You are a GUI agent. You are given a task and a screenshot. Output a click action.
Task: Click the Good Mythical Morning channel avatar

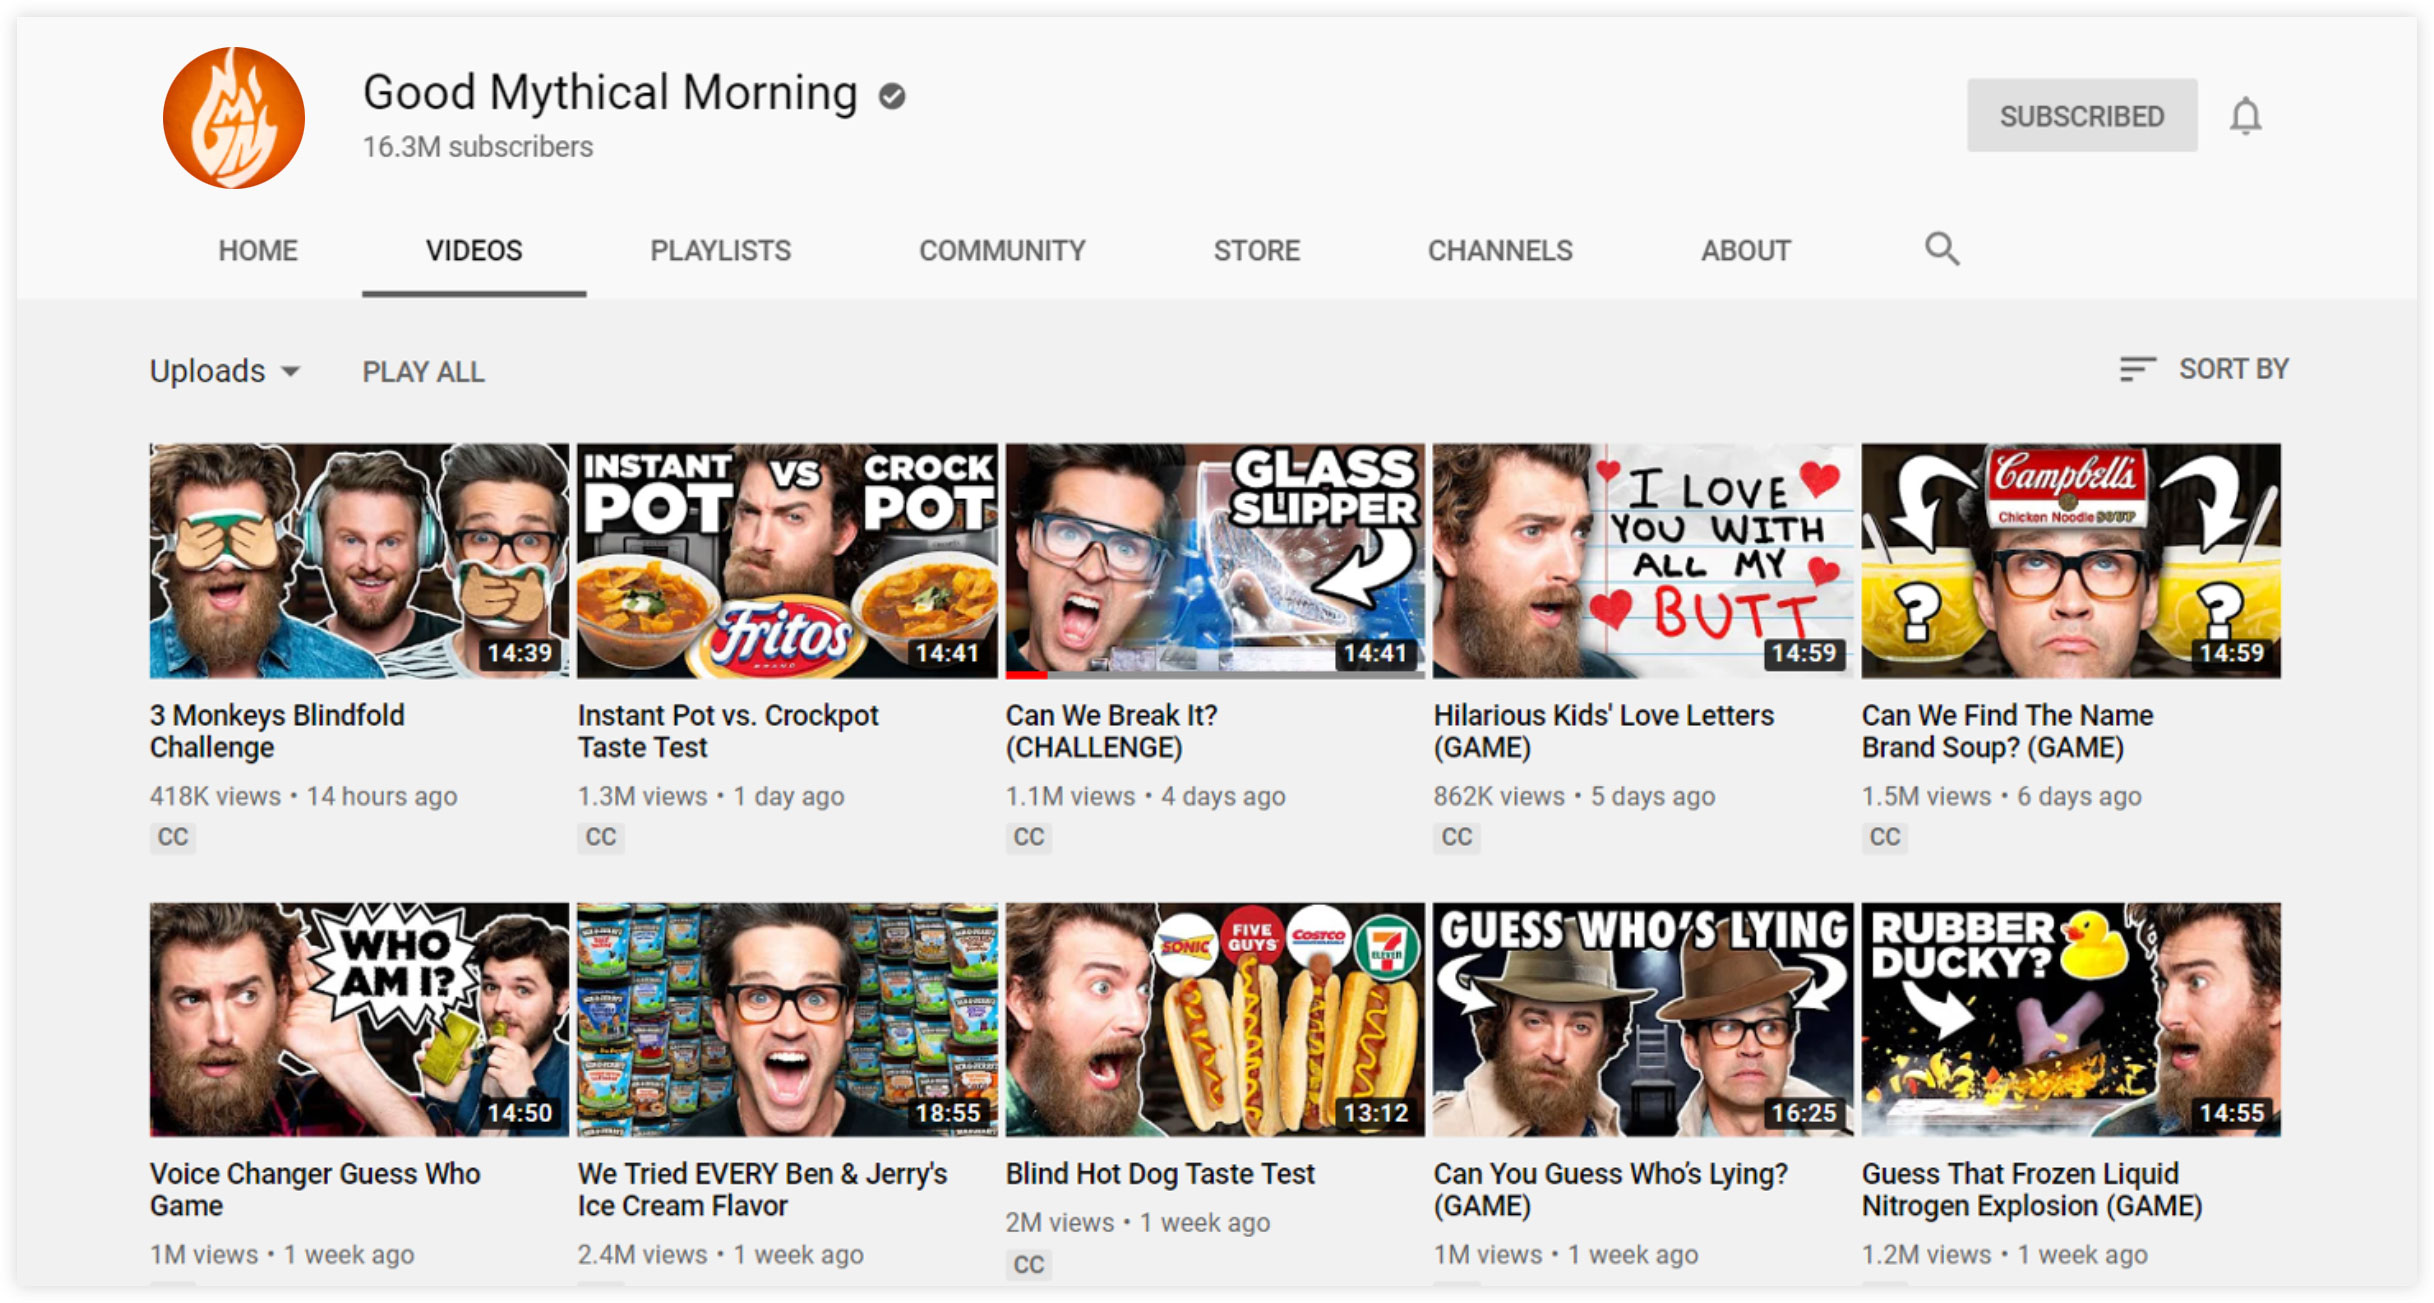pyautogui.click(x=234, y=117)
